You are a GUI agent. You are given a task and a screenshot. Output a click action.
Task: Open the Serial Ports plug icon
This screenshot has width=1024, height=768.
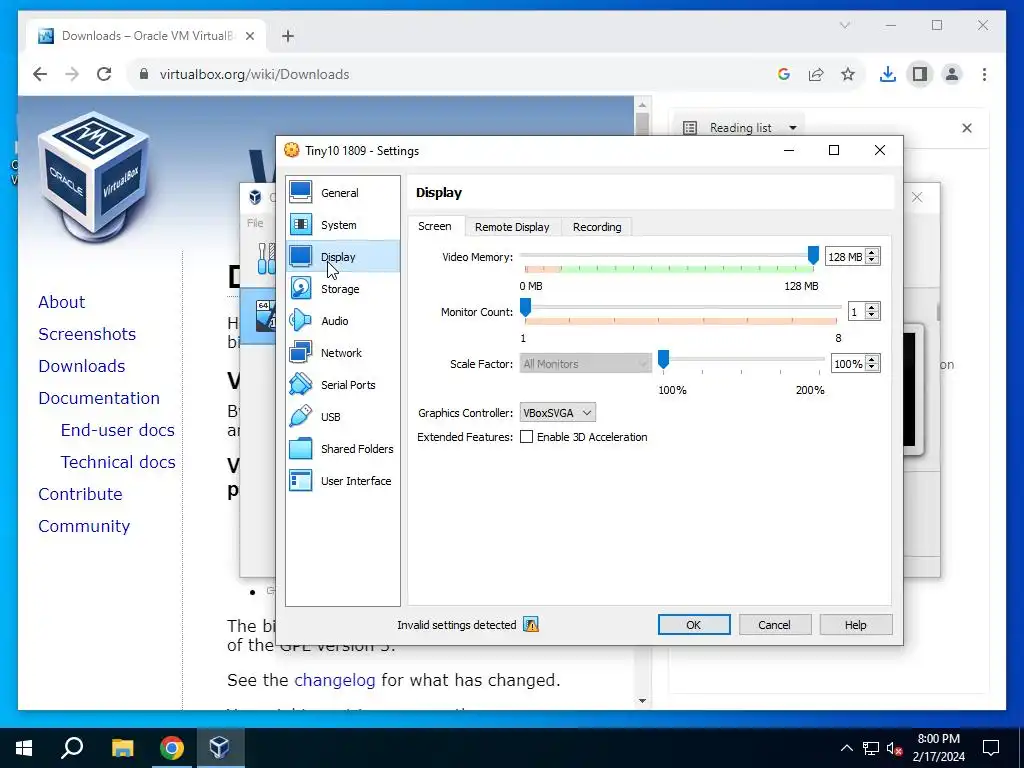pos(300,385)
